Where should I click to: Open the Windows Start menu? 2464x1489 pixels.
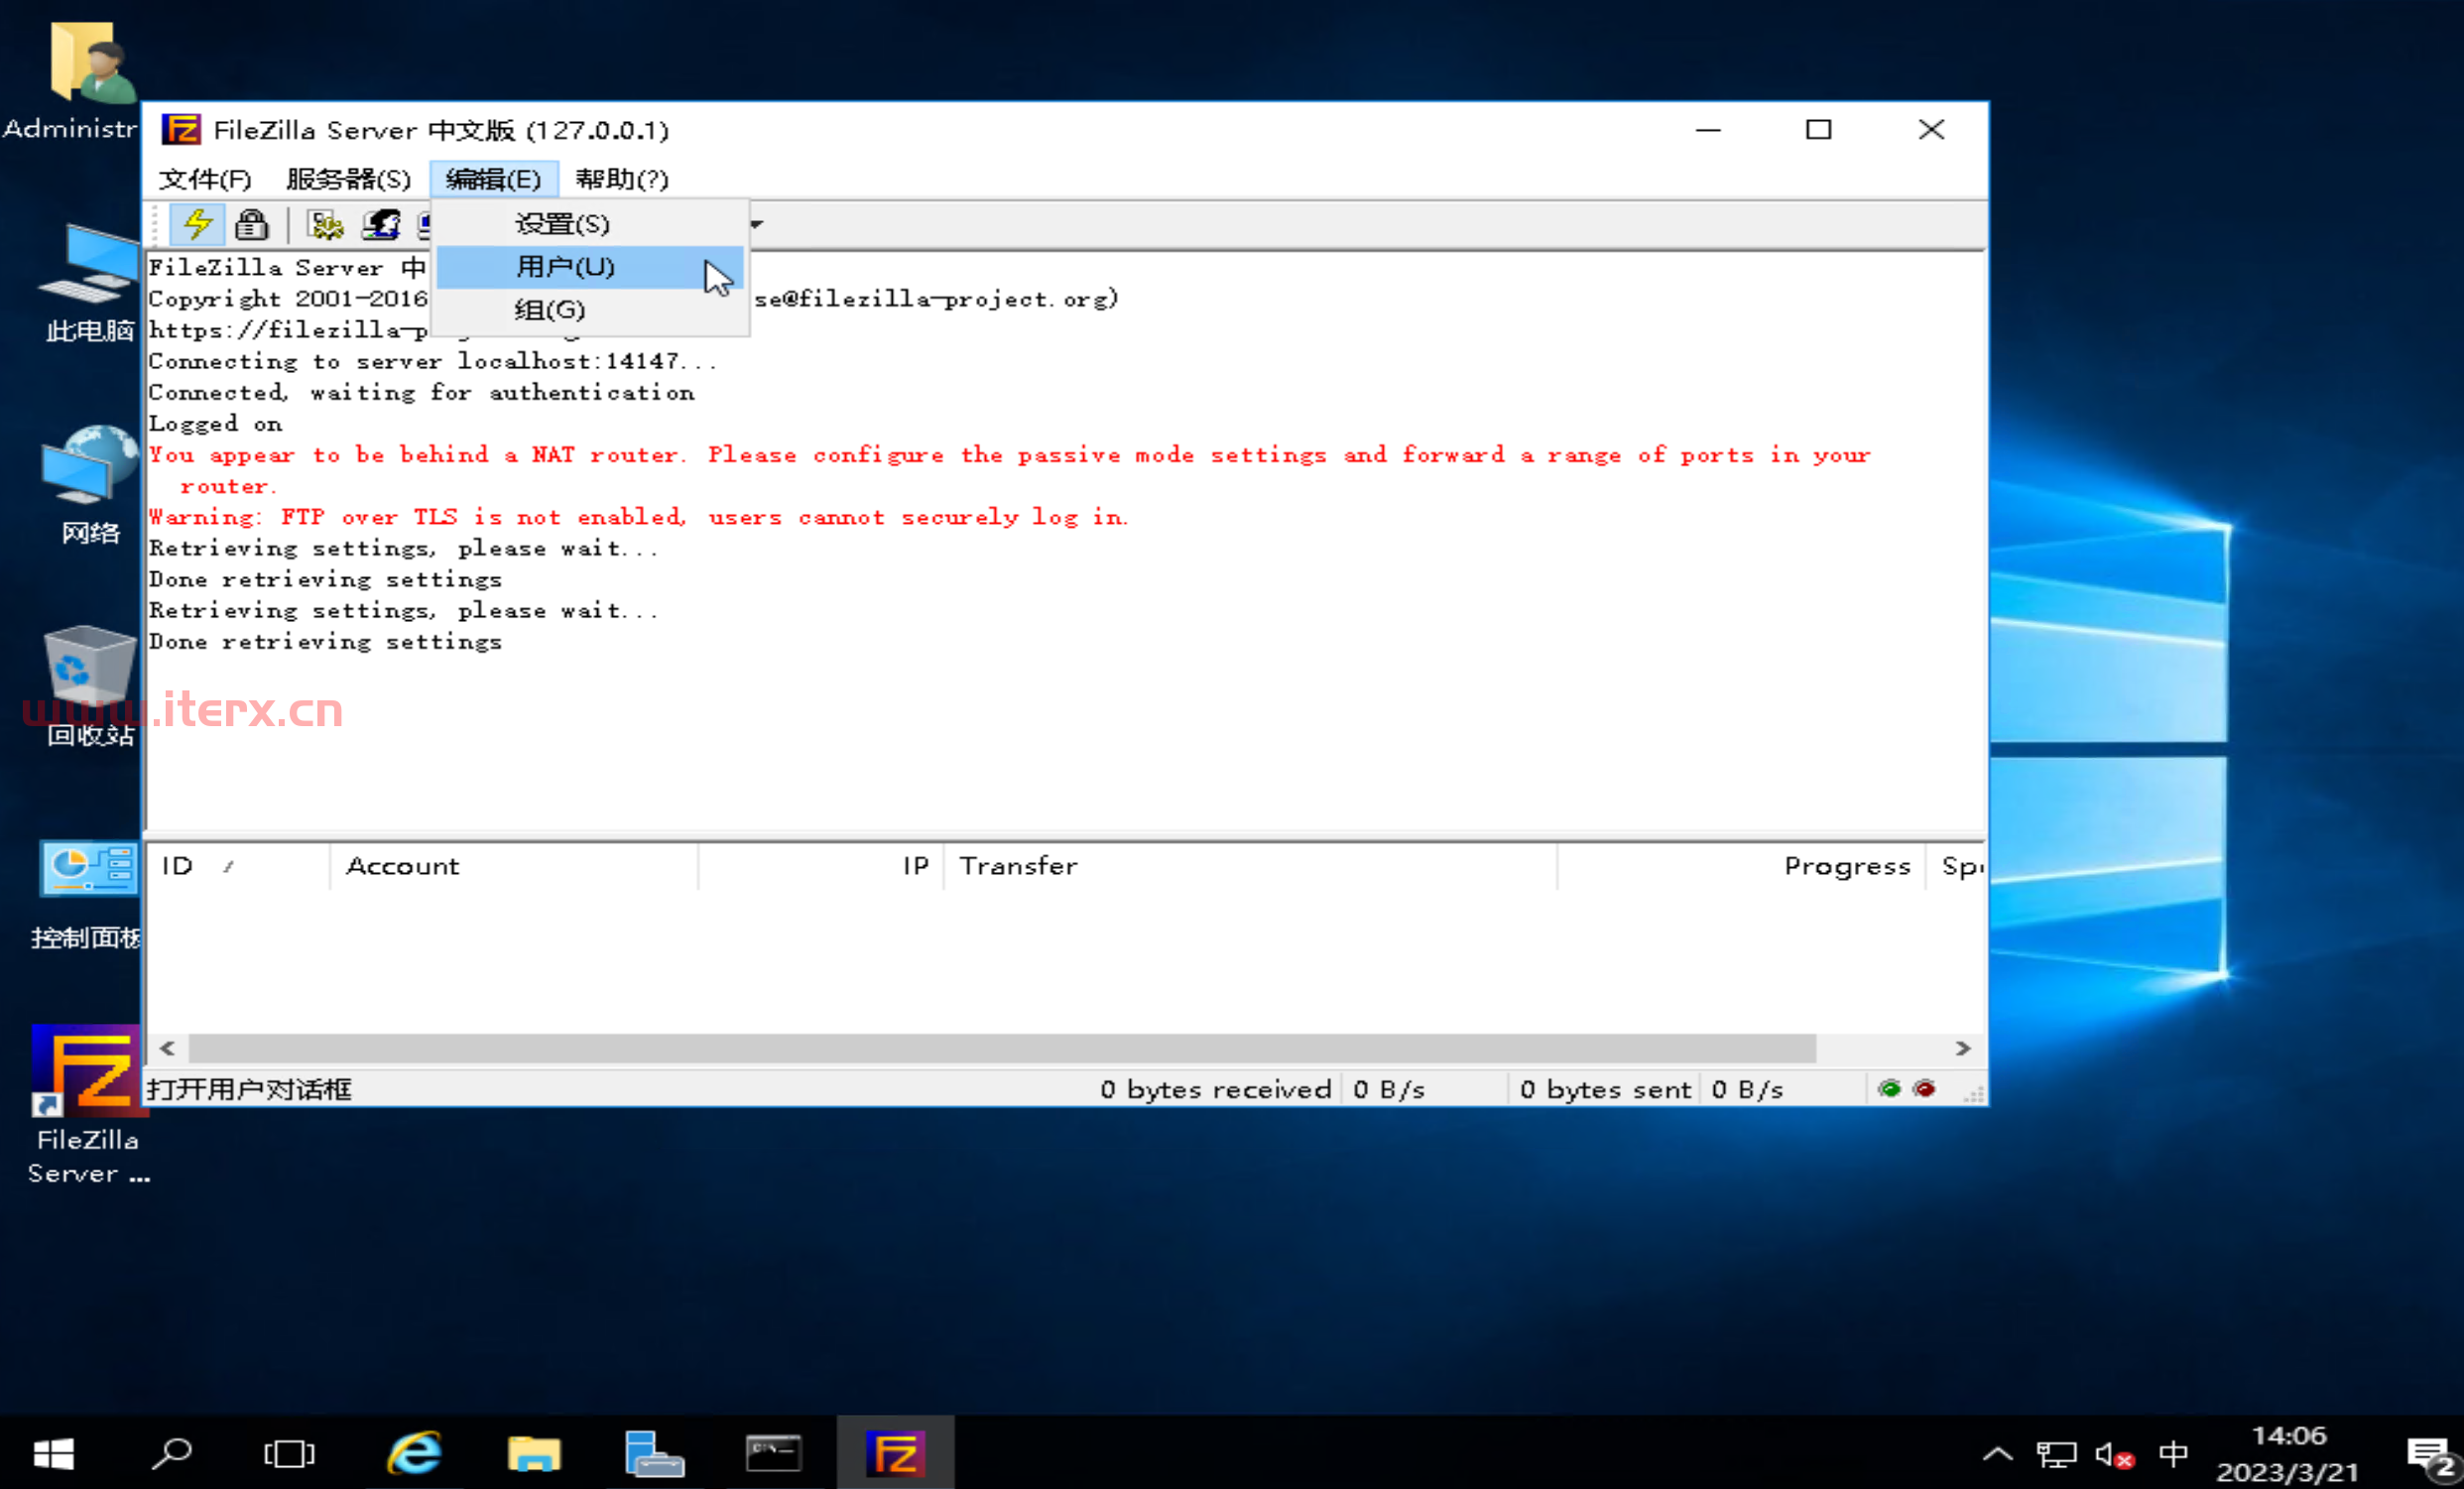(53, 1453)
